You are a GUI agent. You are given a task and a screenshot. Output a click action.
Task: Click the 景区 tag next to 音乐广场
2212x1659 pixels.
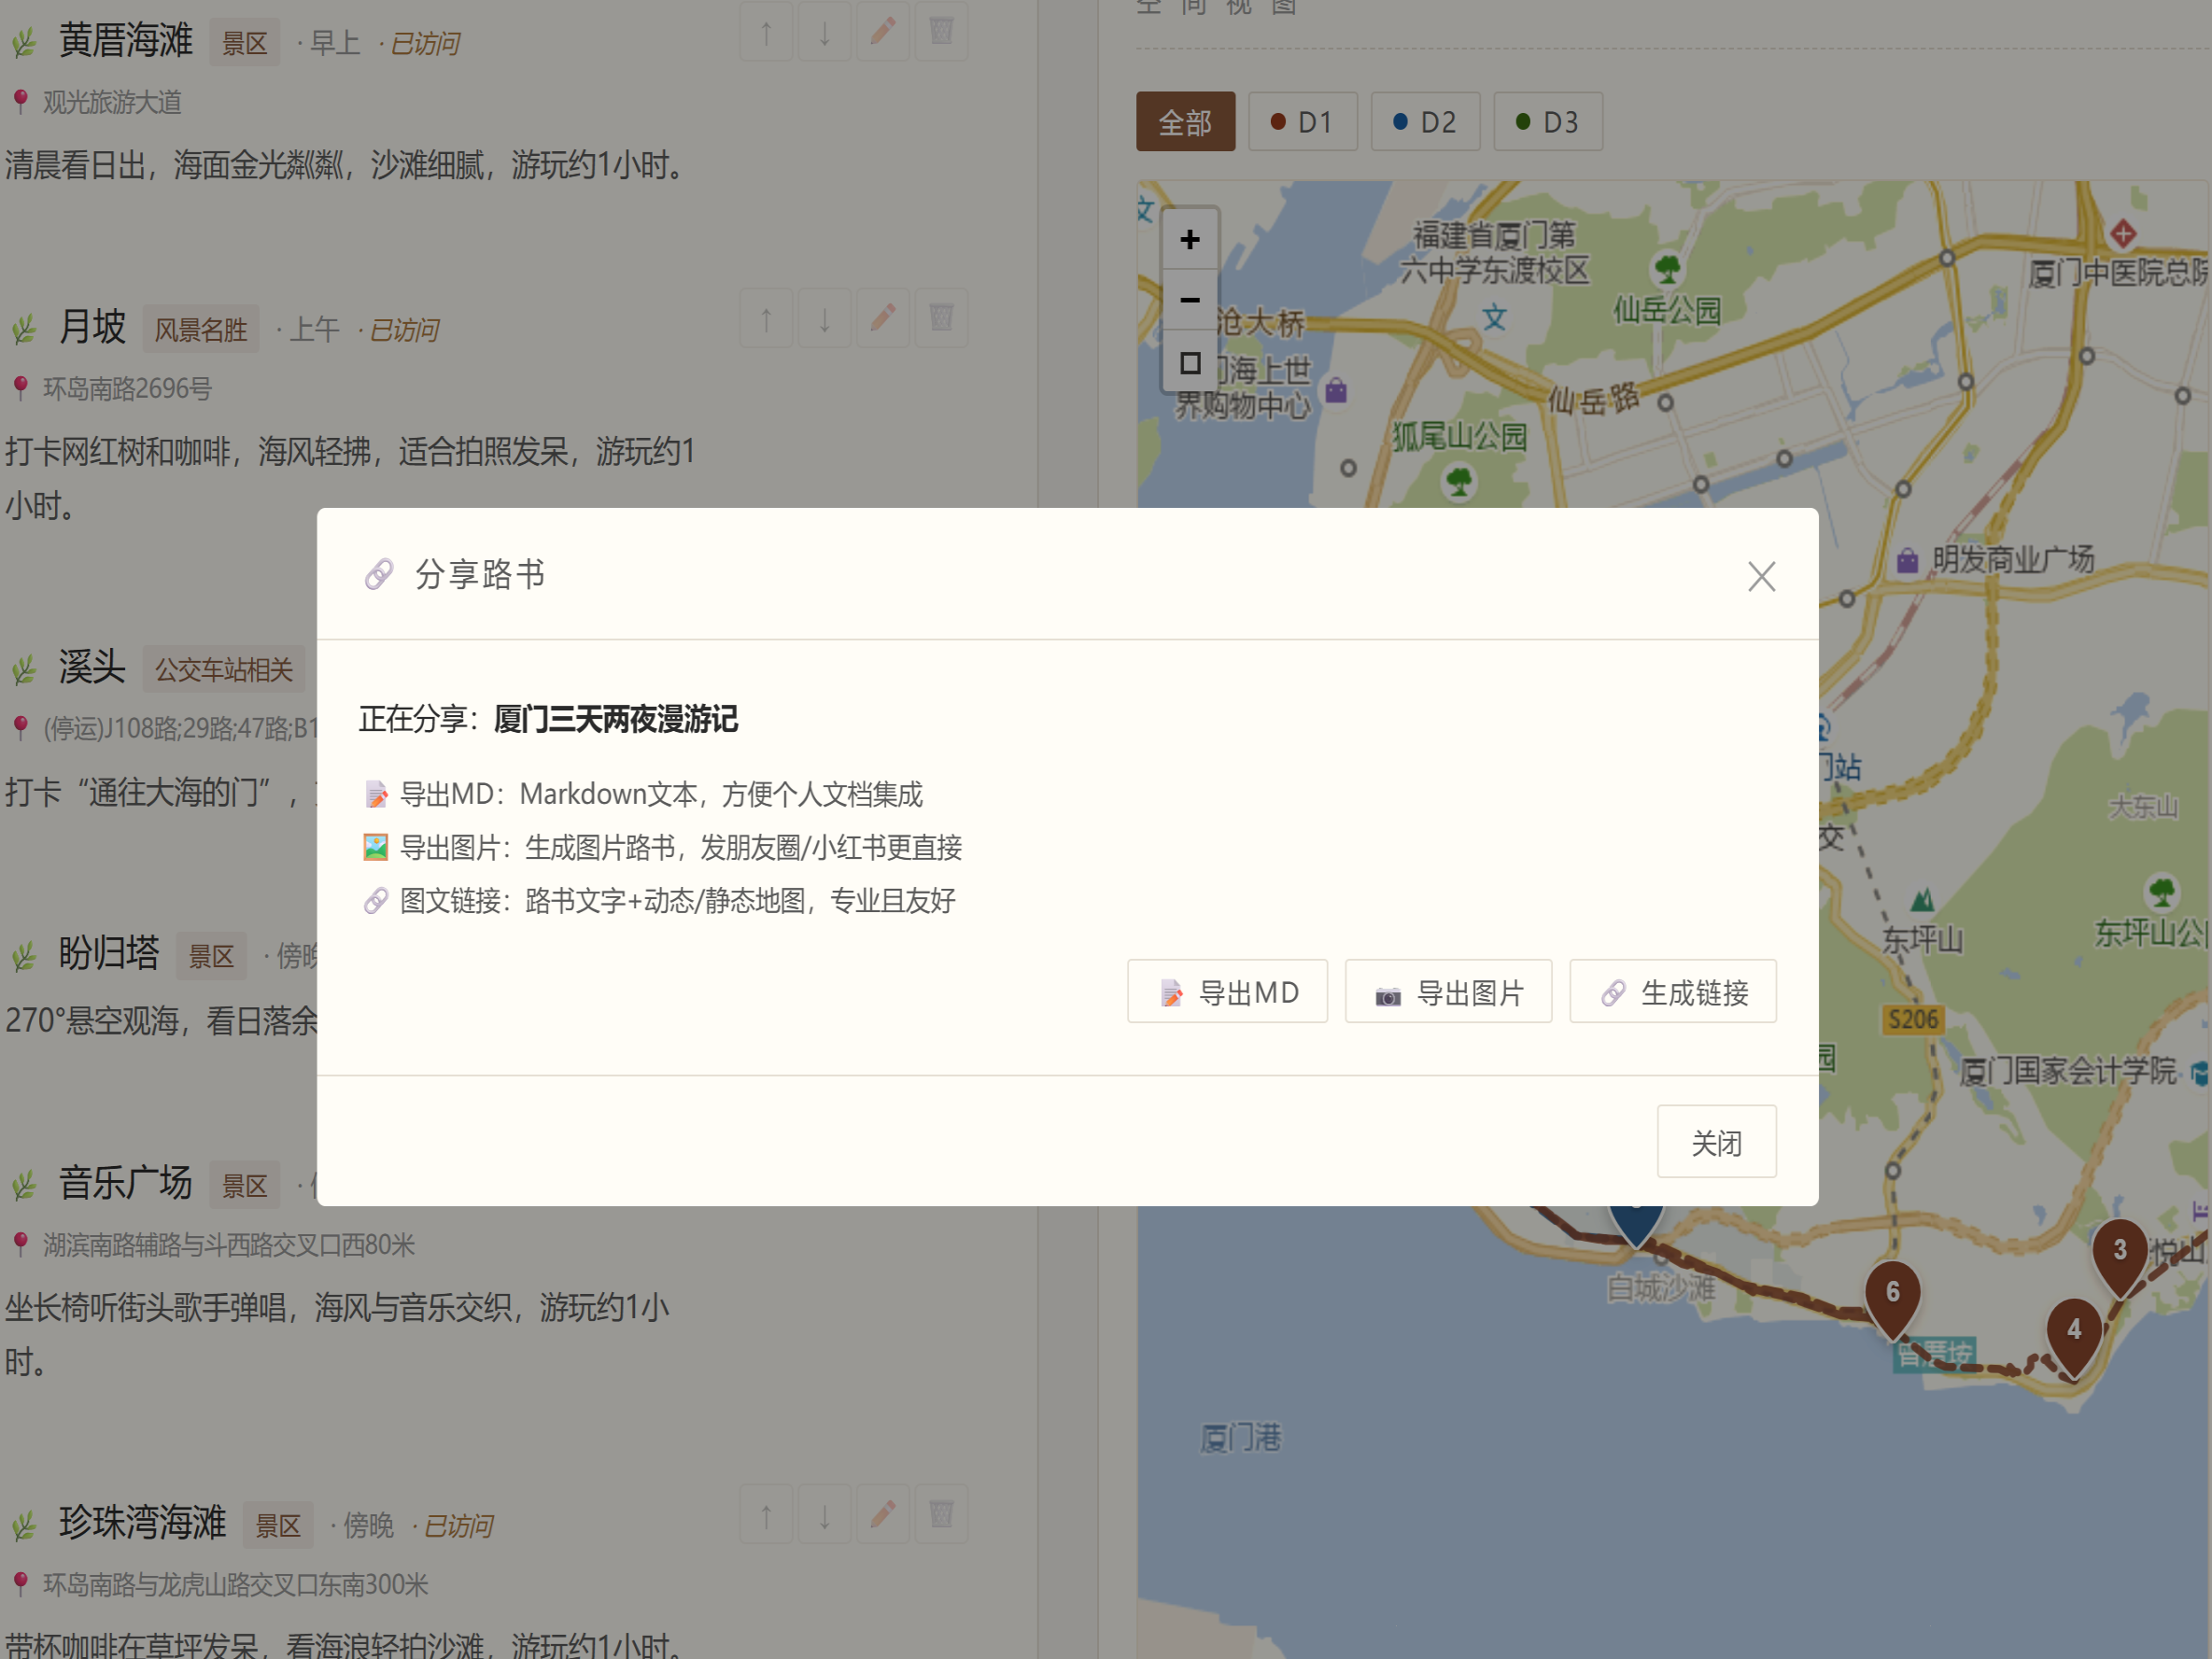click(244, 1186)
